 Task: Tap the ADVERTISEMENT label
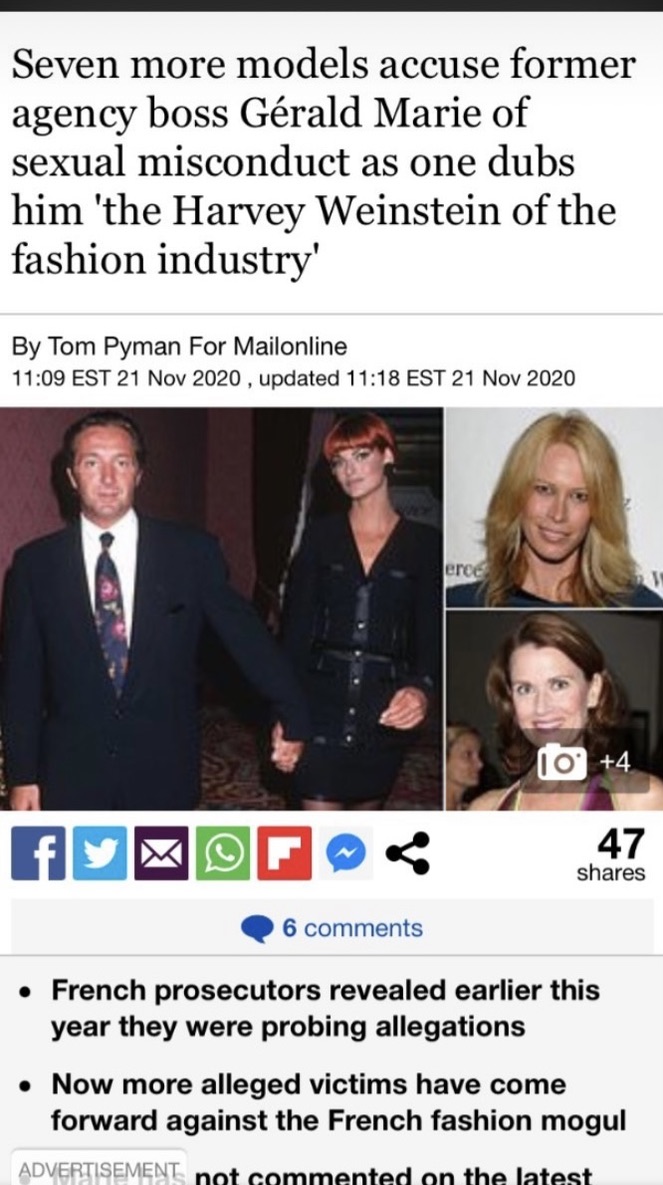pyautogui.click(x=98, y=1168)
